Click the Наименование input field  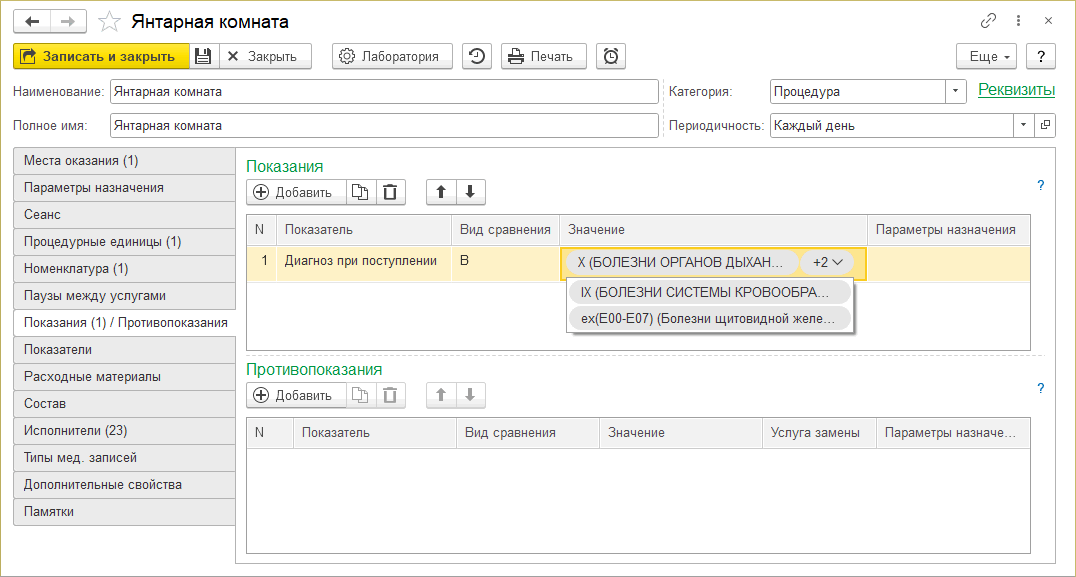click(384, 91)
